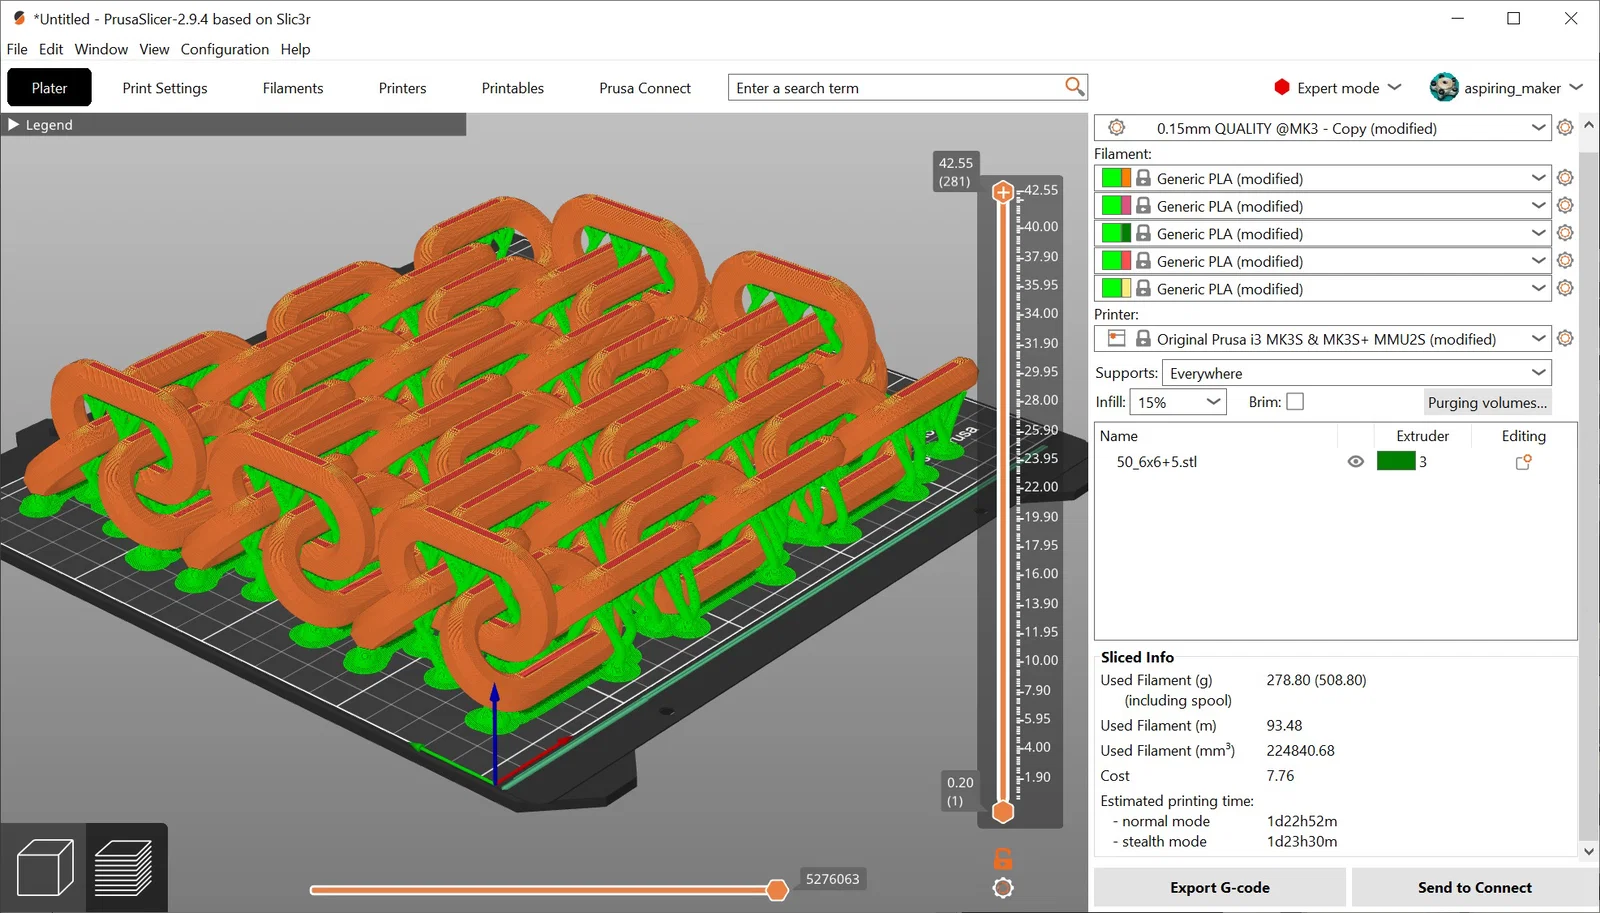
Task: Open the Help menu
Action: pyautogui.click(x=295, y=49)
